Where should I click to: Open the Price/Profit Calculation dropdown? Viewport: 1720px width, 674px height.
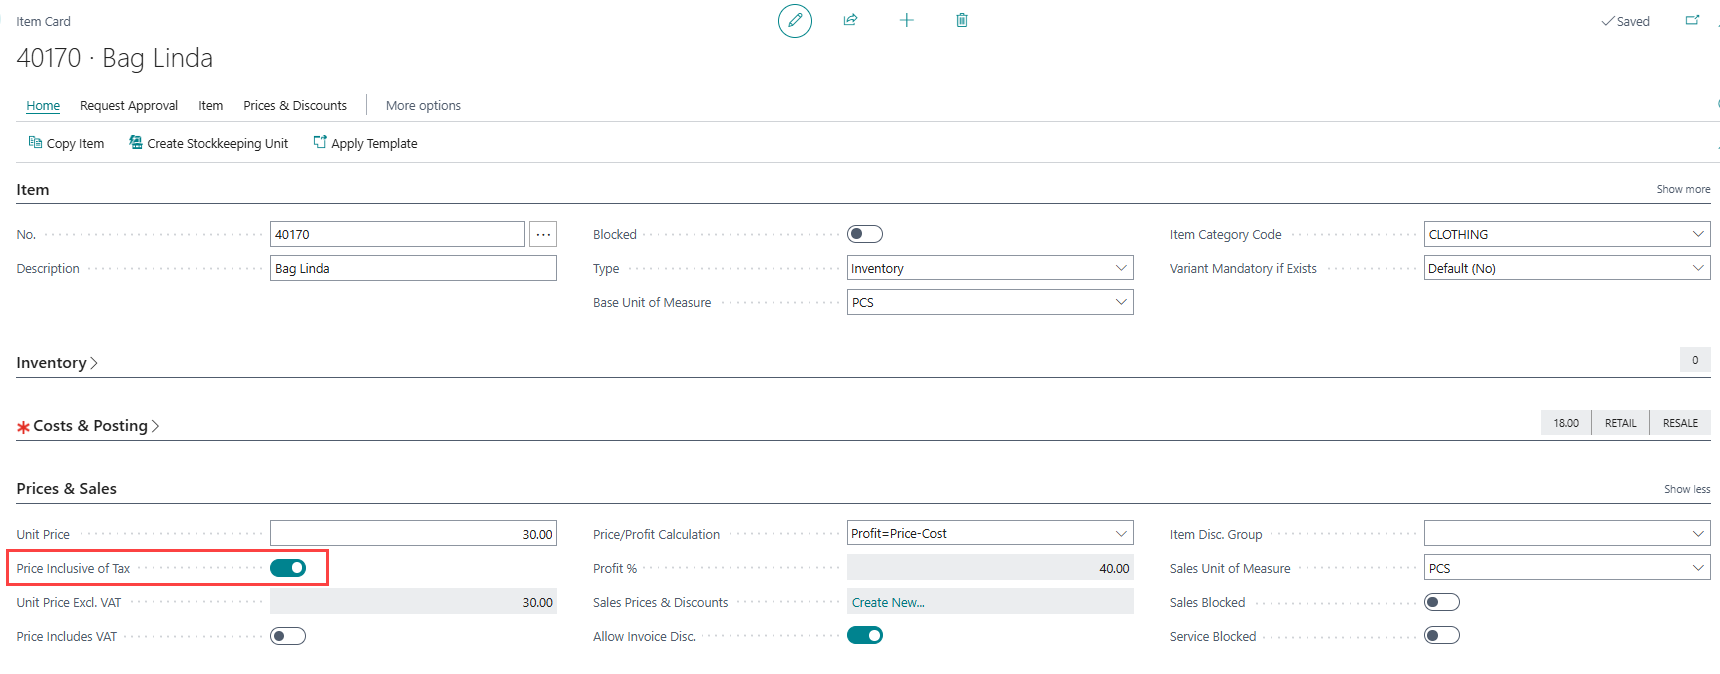[x=1121, y=534]
